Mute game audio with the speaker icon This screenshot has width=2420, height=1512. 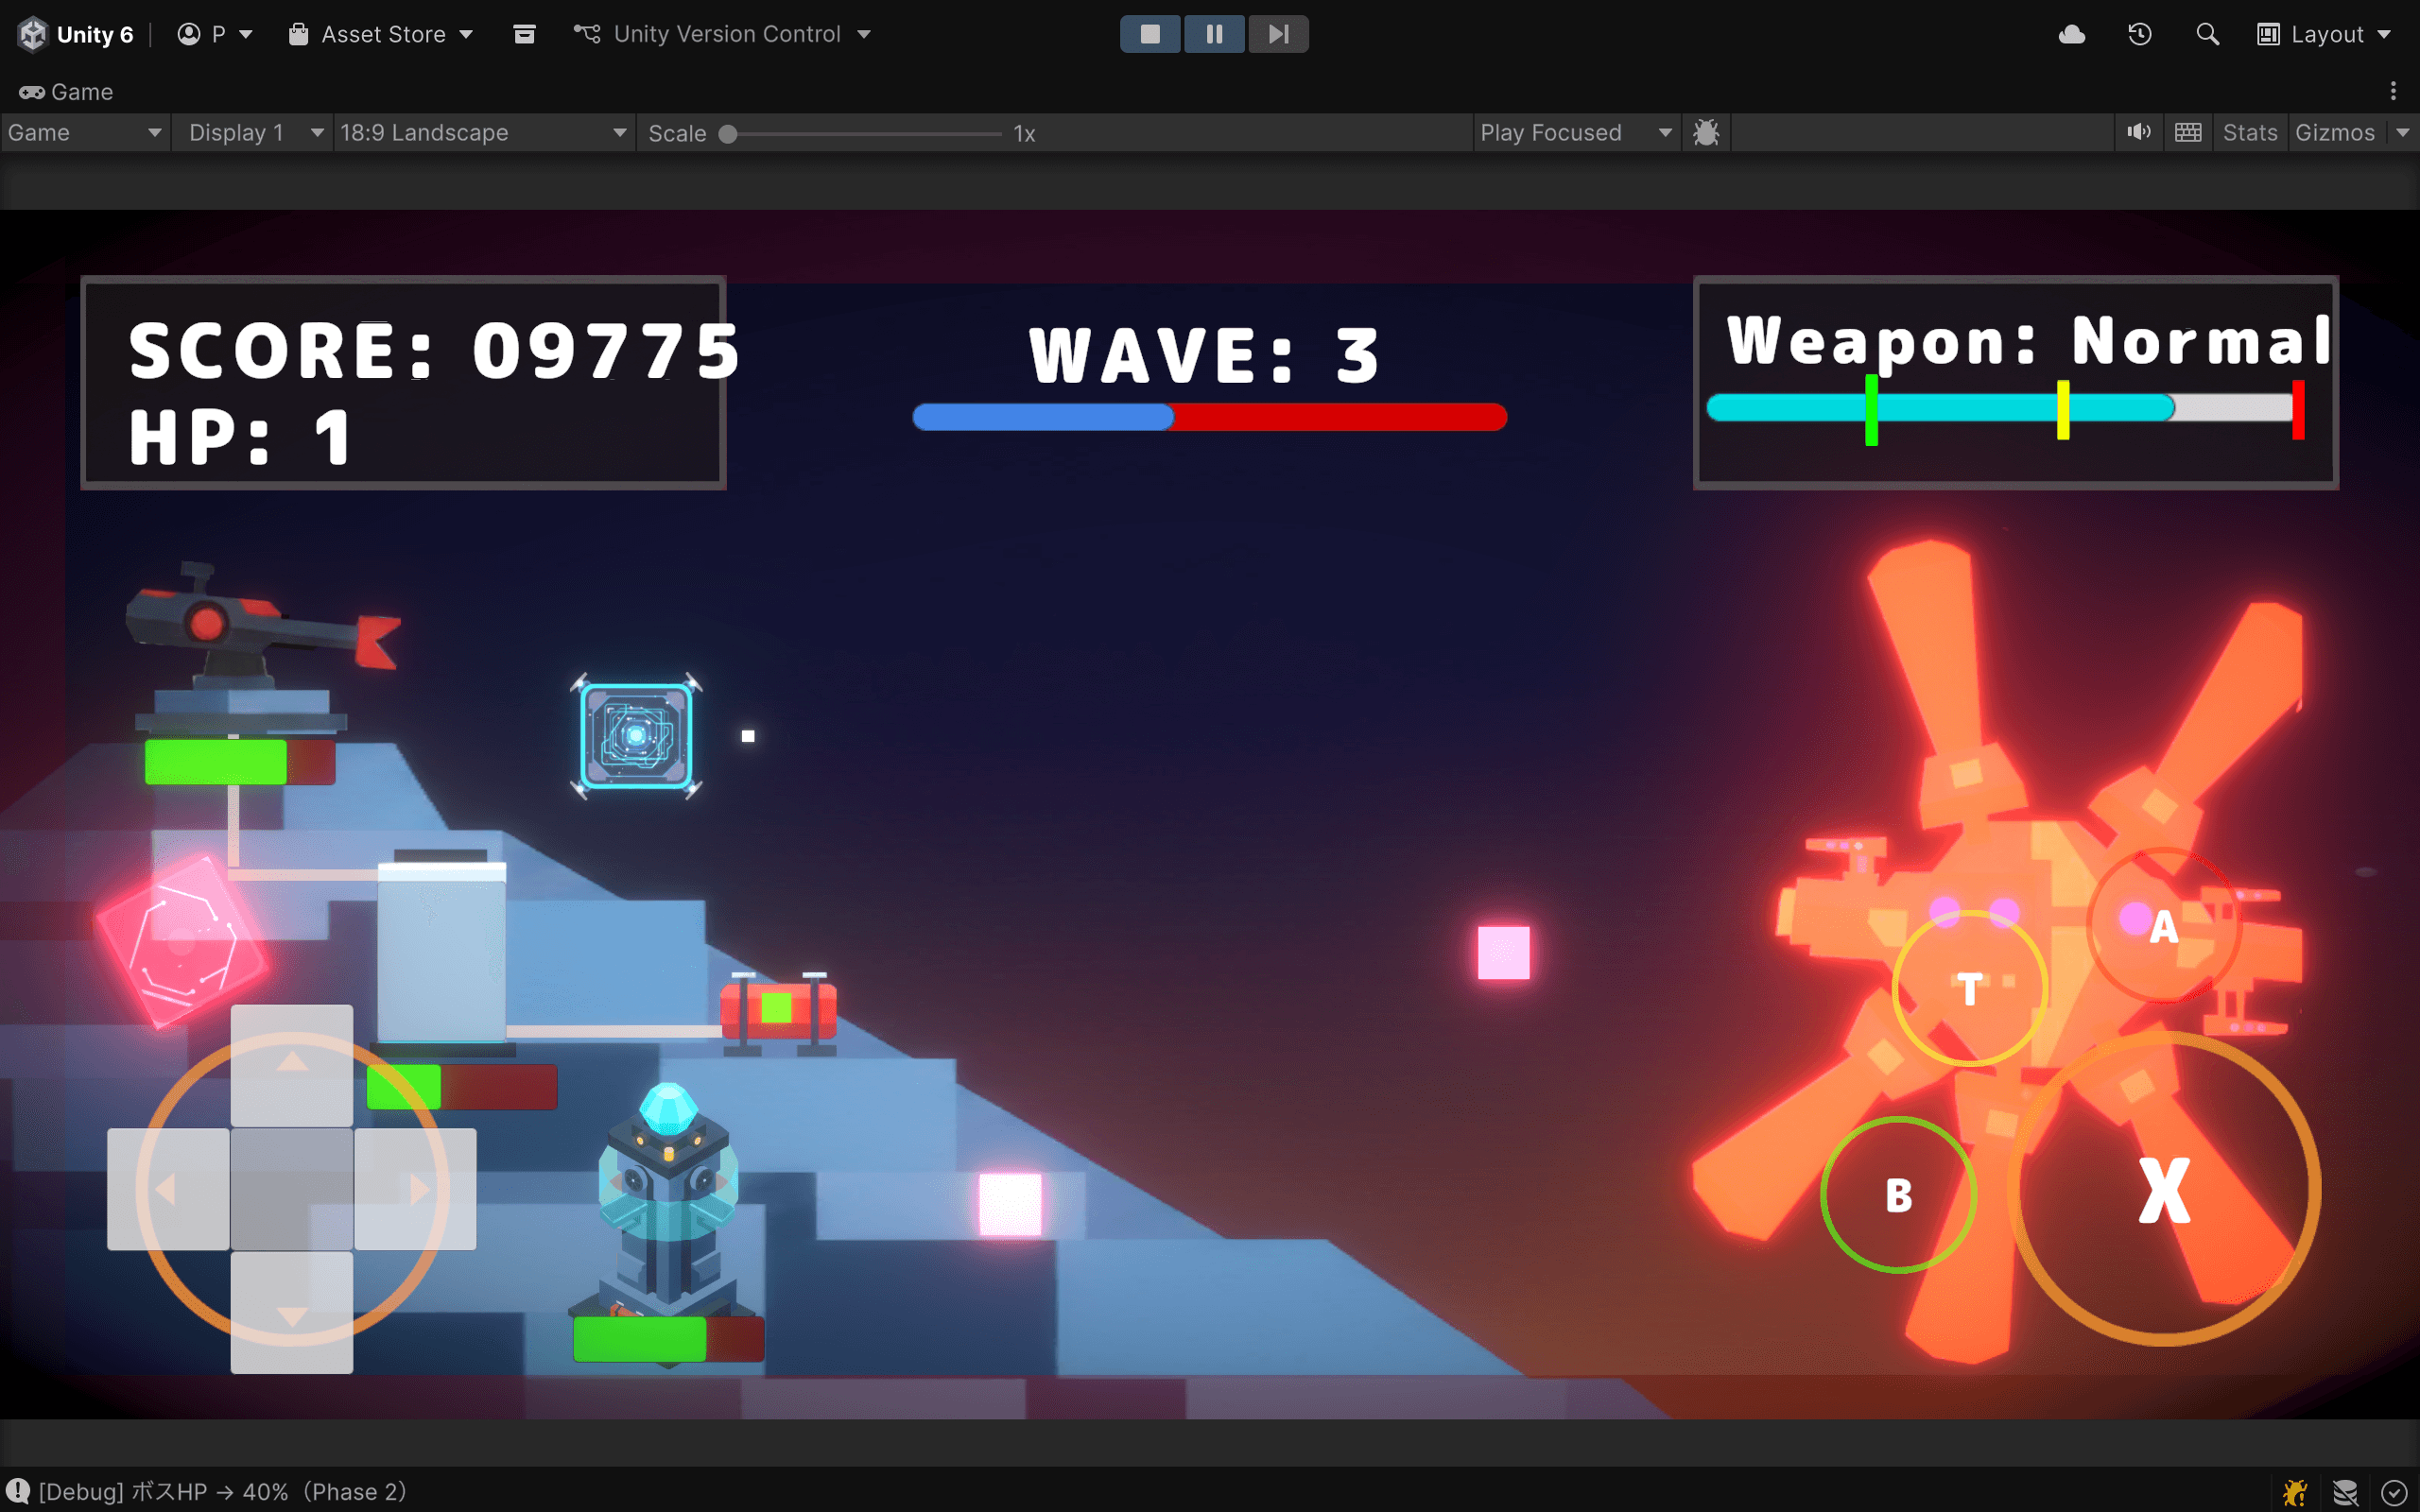2139,132
